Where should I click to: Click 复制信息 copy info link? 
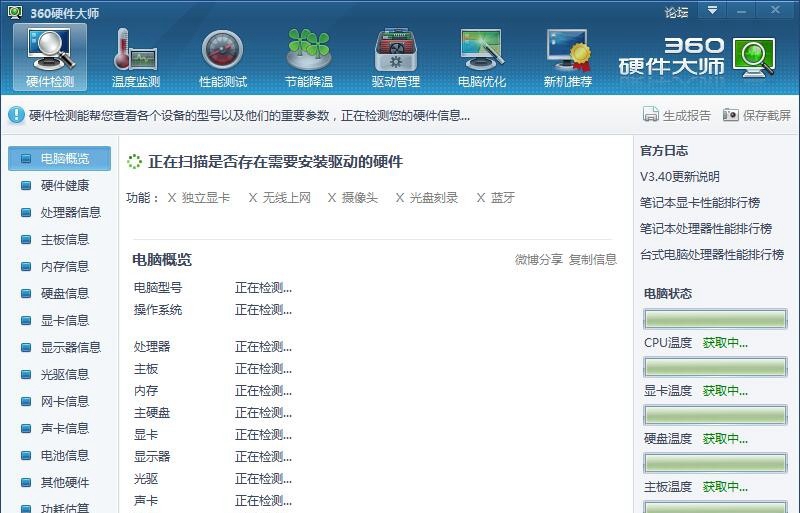point(593,259)
